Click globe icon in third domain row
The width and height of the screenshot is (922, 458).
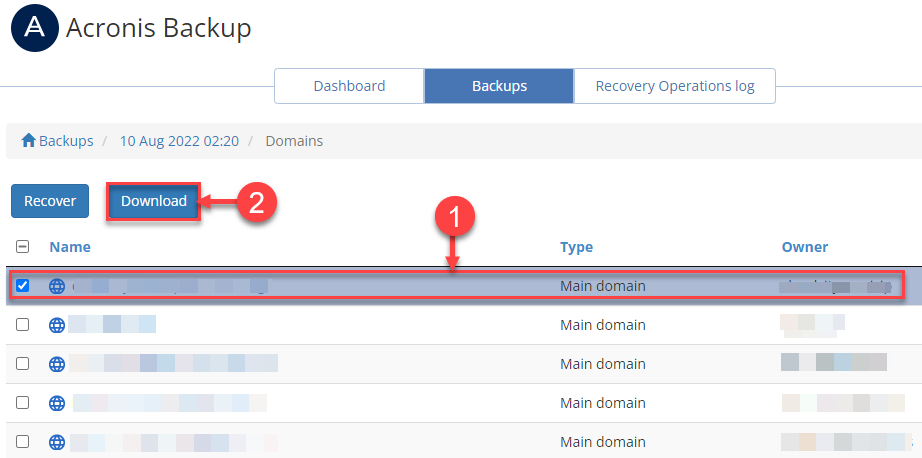tap(57, 363)
